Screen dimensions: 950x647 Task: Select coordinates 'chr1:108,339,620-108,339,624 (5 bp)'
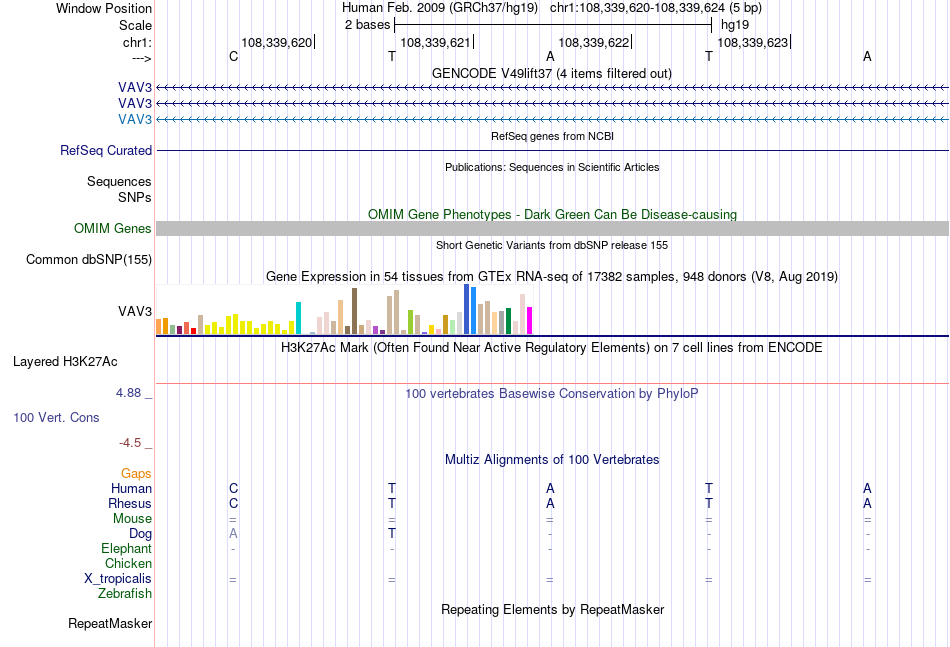(x=656, y=8)
